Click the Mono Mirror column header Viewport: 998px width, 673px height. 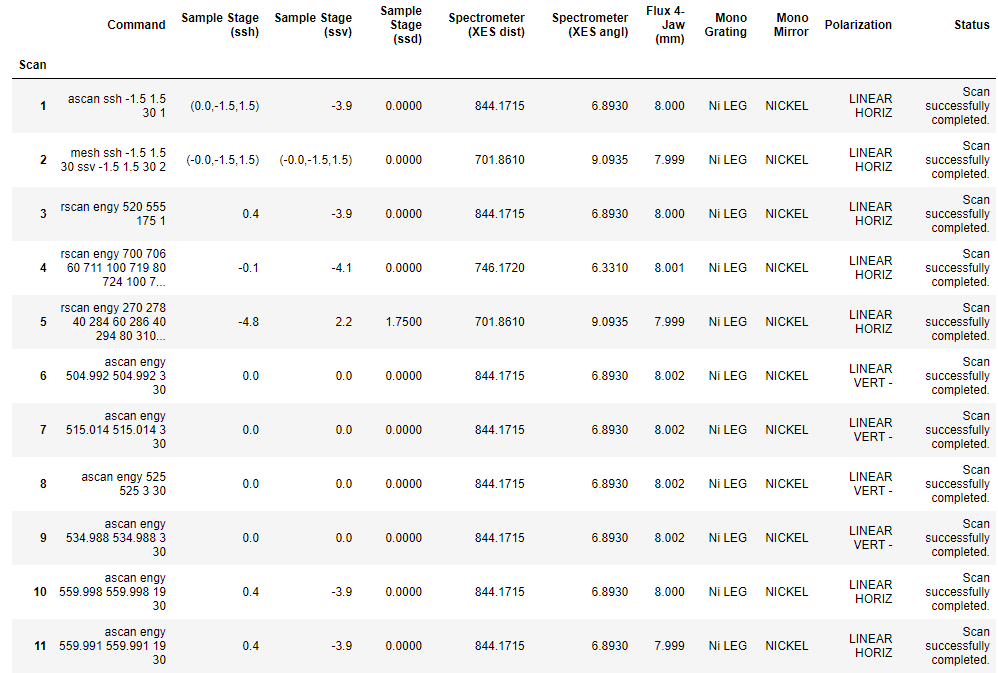pos(791,25)
